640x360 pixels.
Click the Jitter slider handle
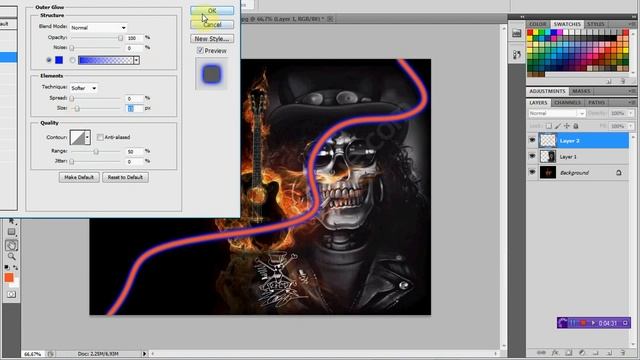point(71,162)
